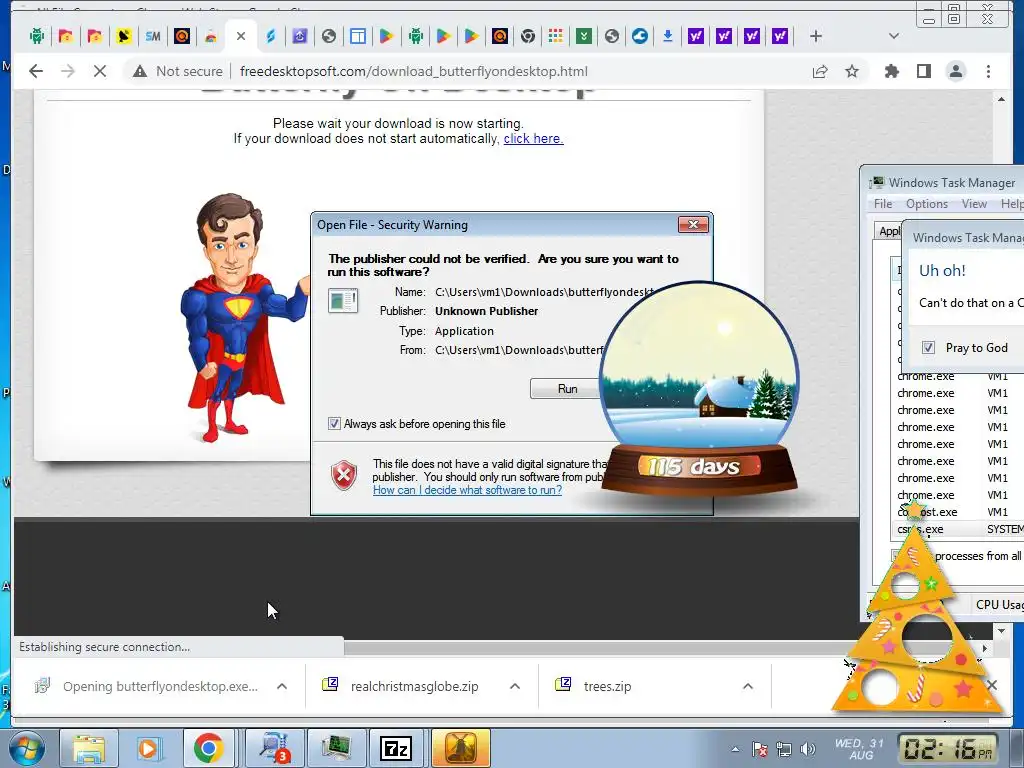Switch to the blue layout window tab
This screenshot has height=768, width=1024.
(x=358, y=36)
